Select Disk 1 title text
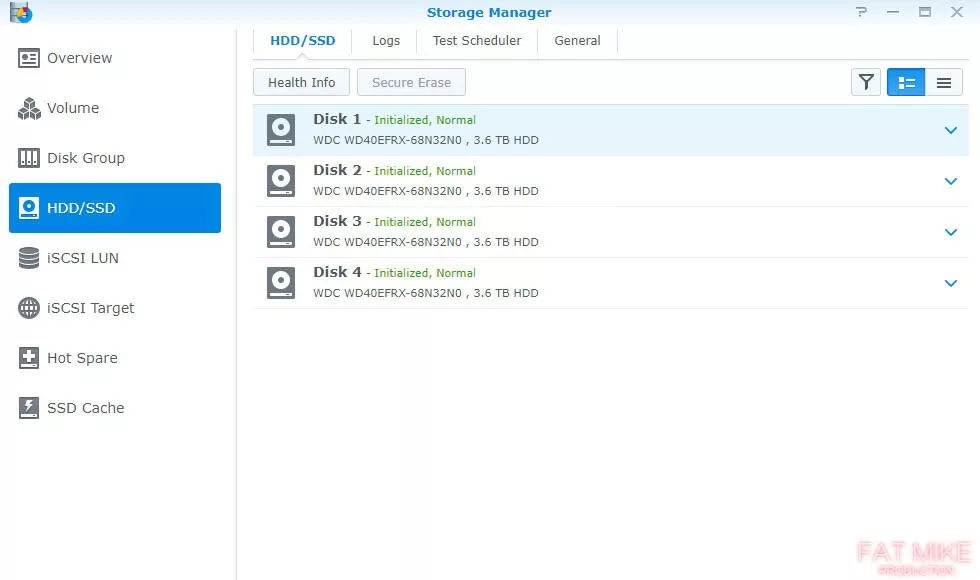 (x=337, y=119)
